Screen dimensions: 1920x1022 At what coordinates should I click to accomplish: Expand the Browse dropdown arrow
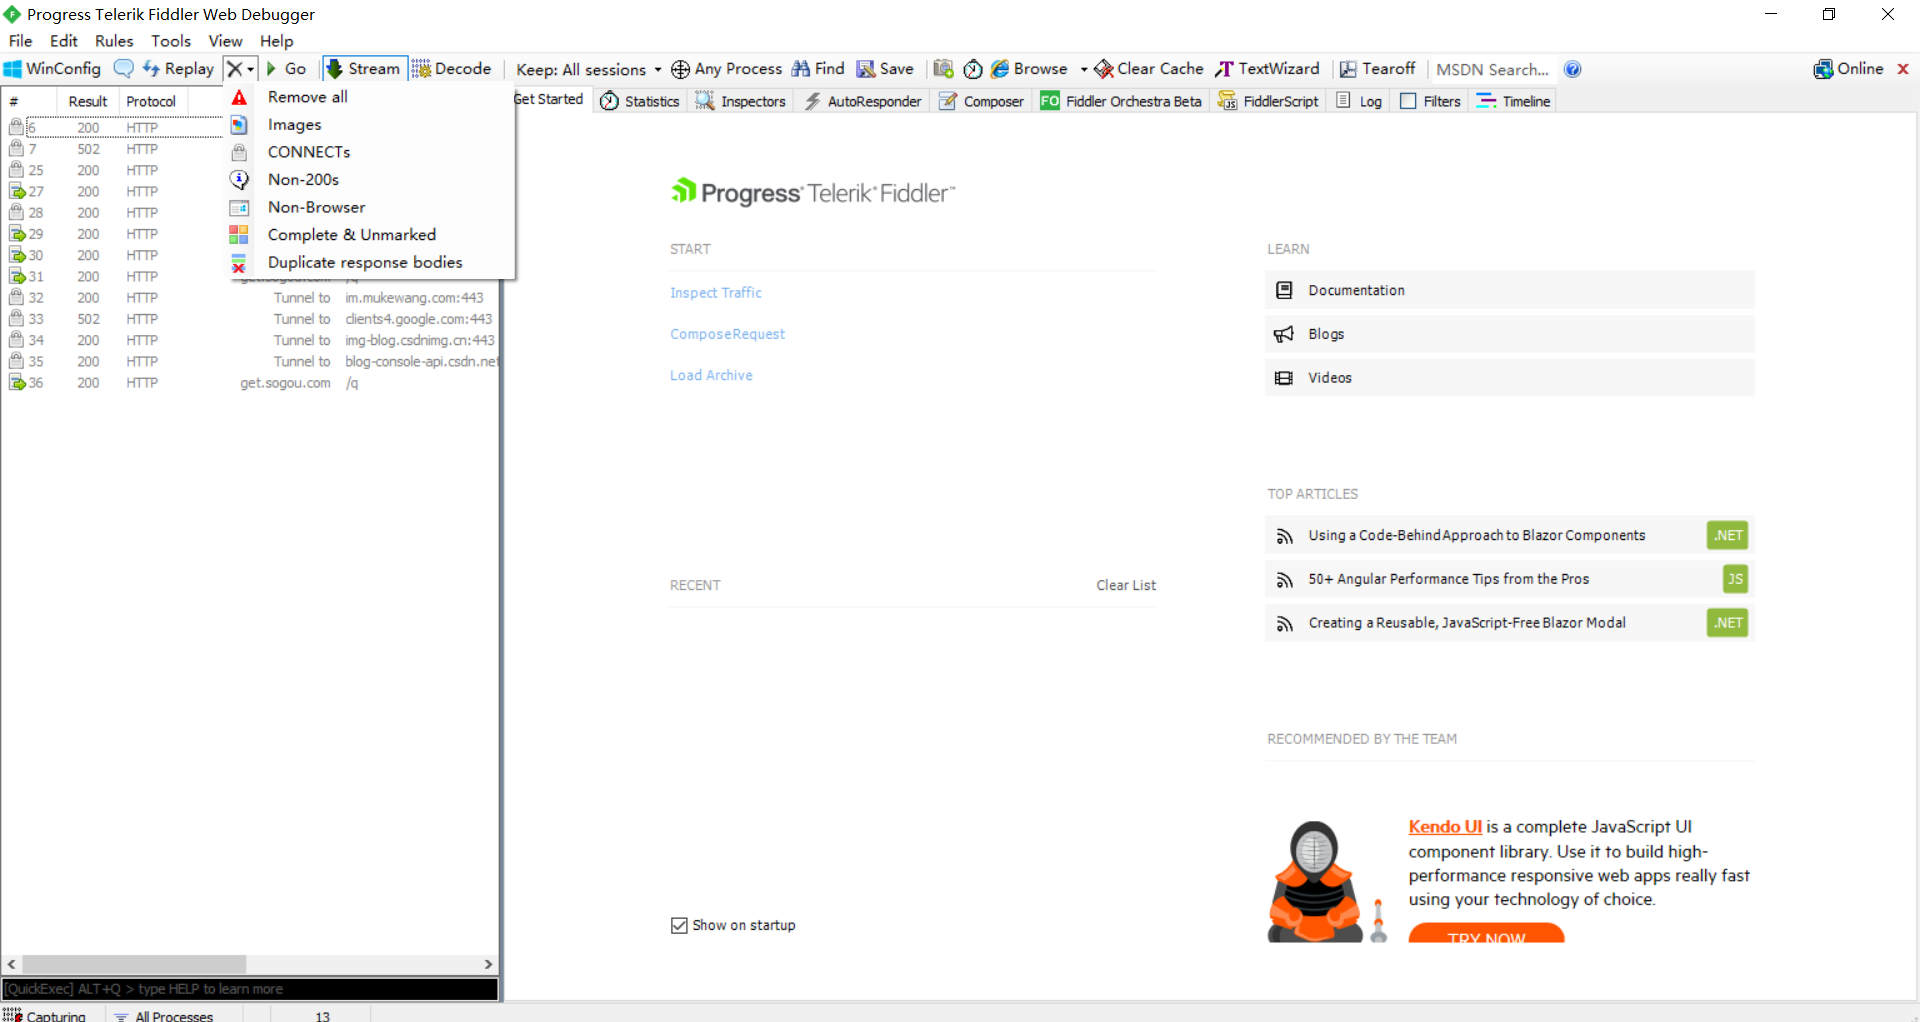[x=1084, y=70]
